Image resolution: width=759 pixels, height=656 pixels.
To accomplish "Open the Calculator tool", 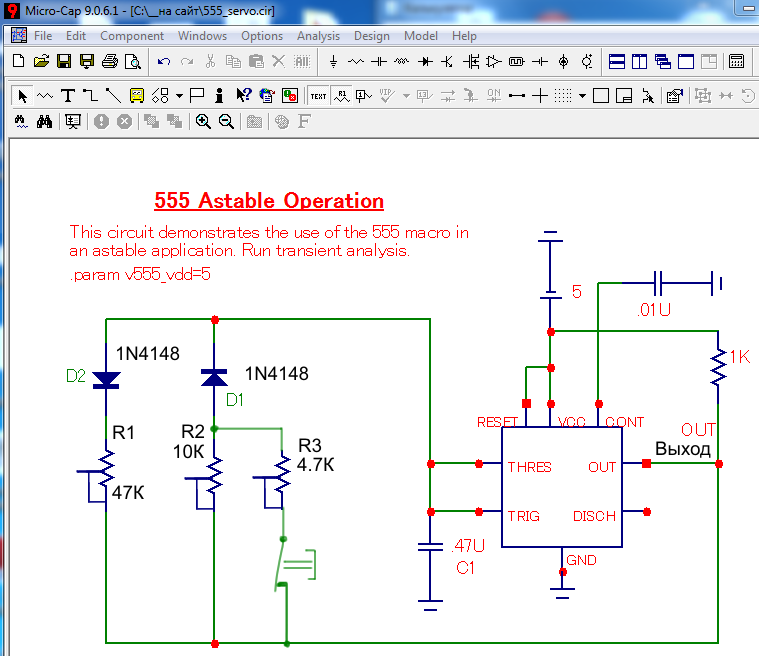I will 736,62.
